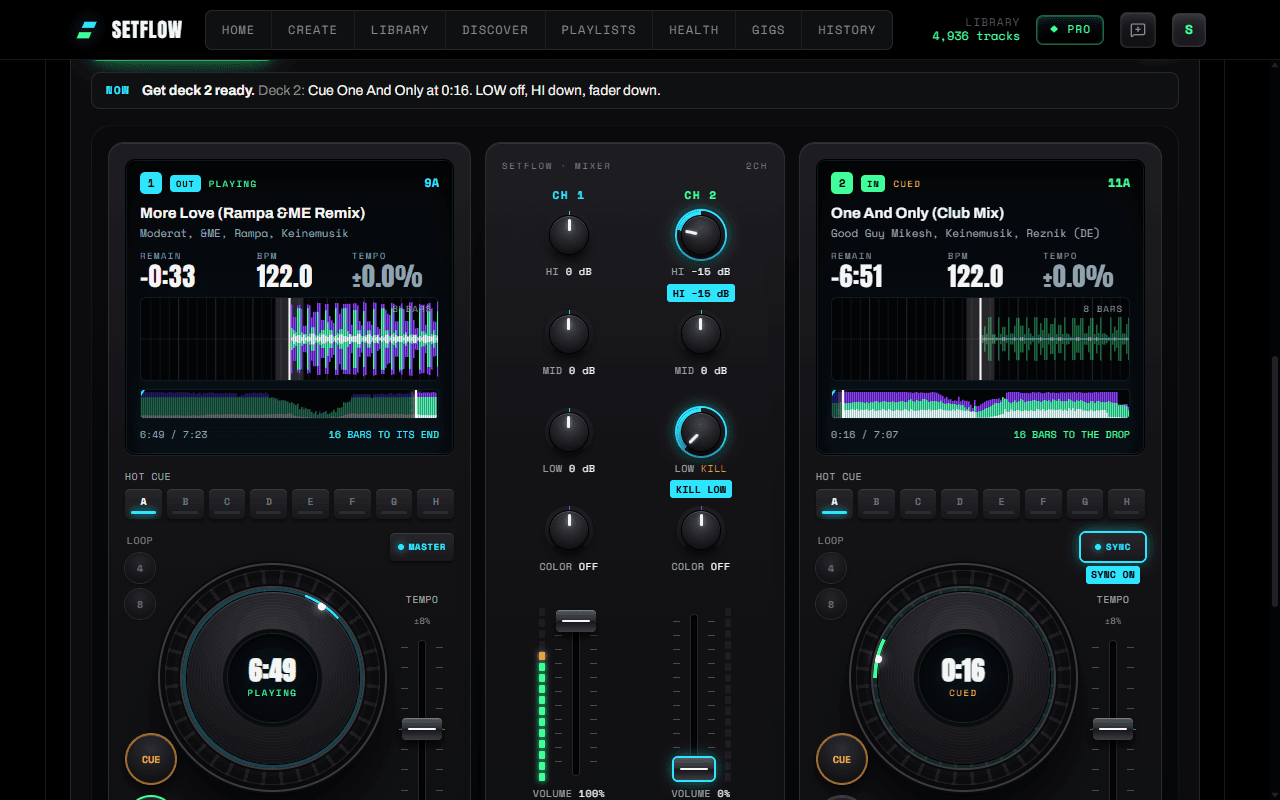Click deck 2 jog wheel showing 0:16

963,677
